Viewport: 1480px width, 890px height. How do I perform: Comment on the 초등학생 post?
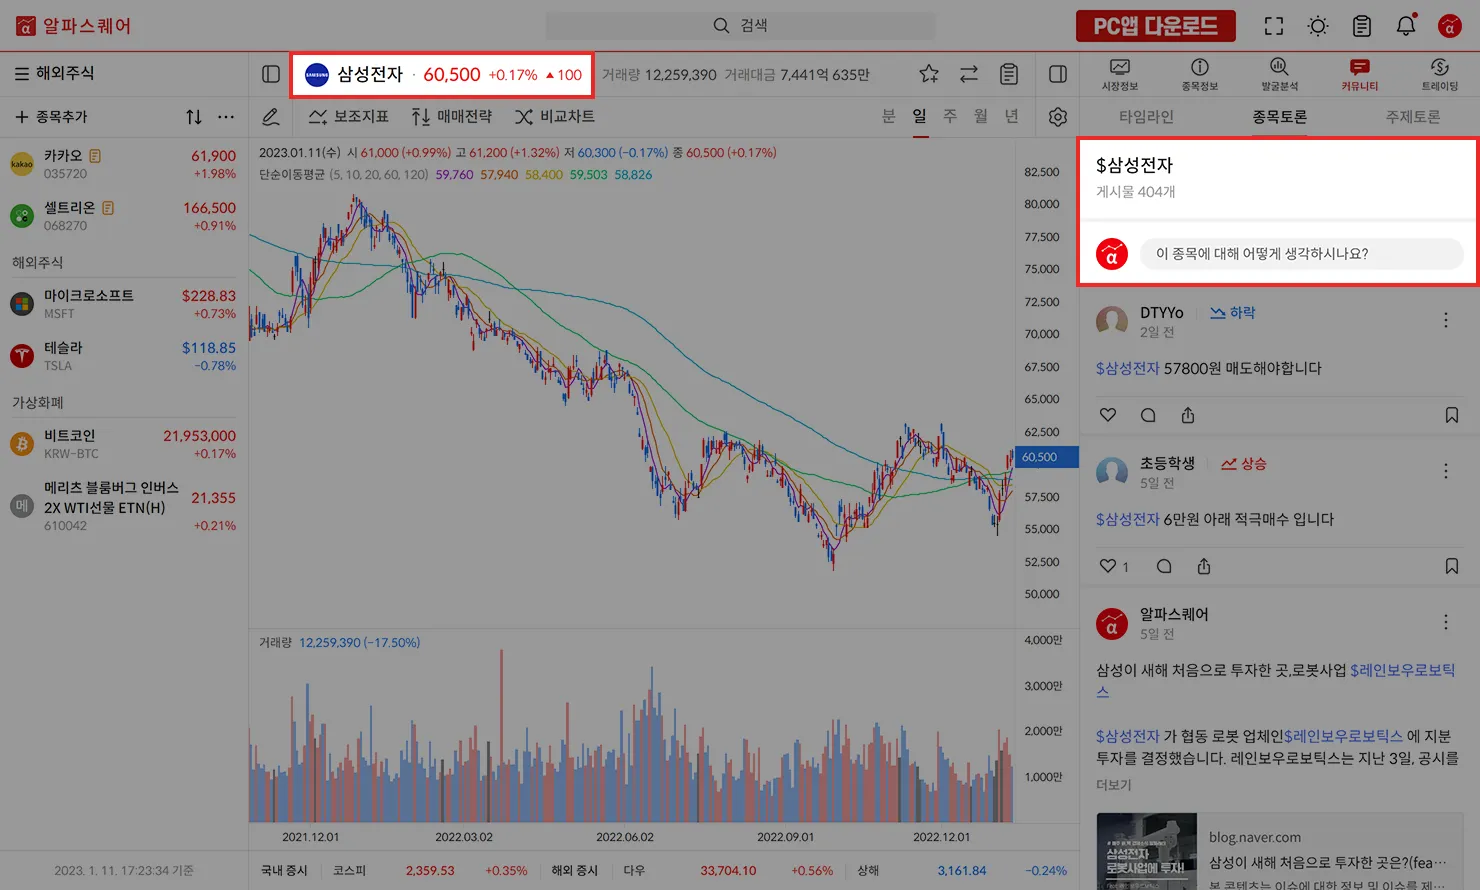tap(1164, 566)
